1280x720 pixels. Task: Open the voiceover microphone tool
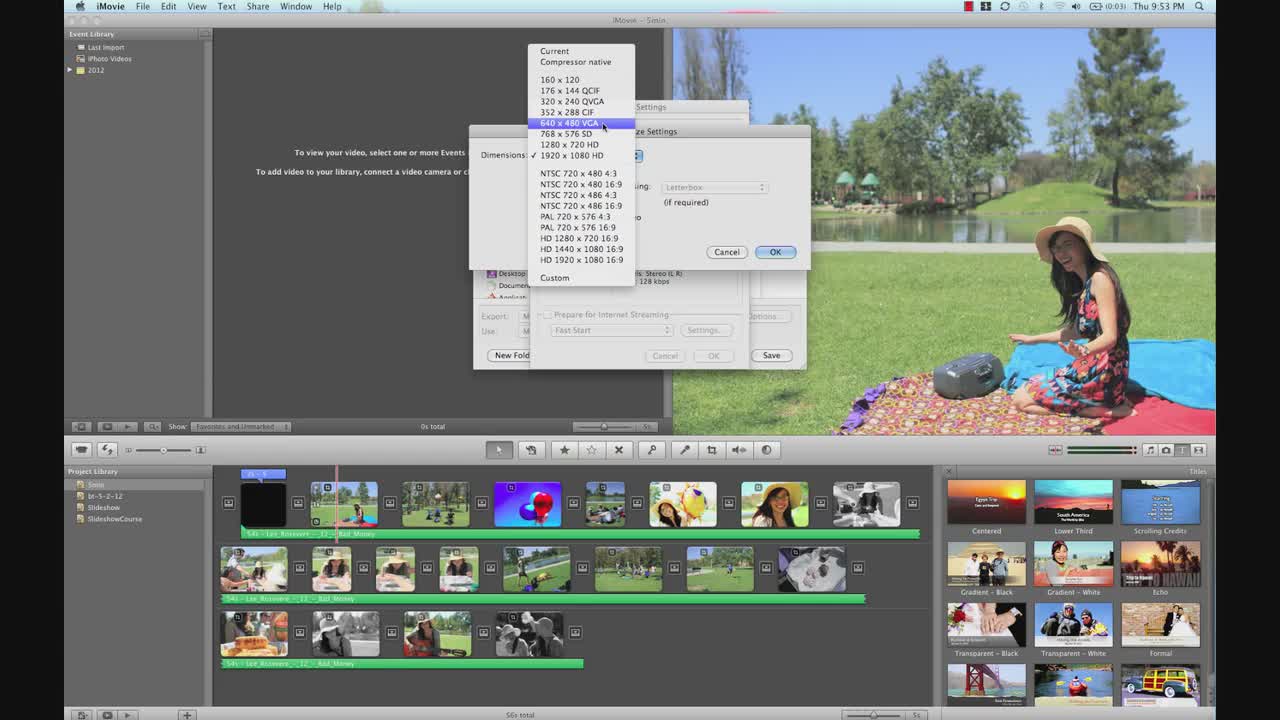point(685,450)
